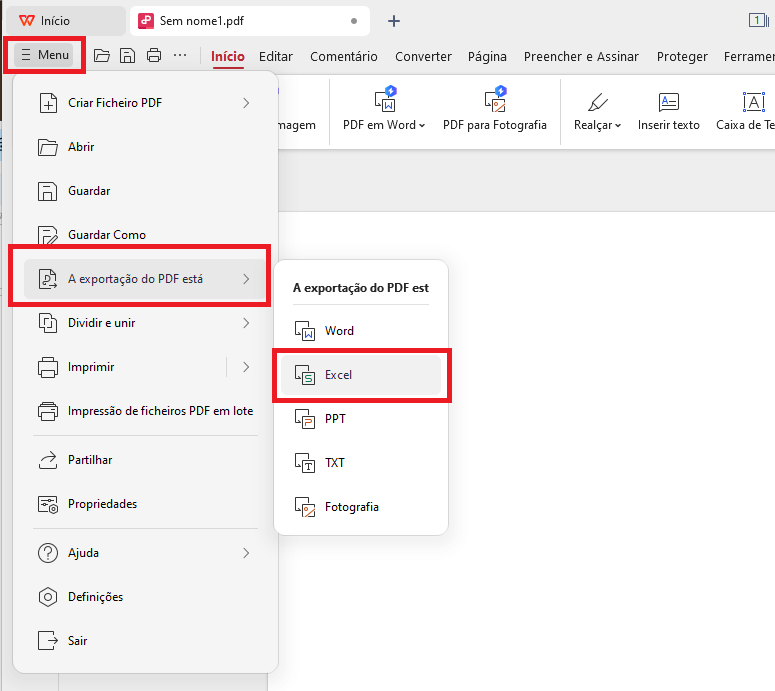Click the save disk toolbar icon

tap(128, 55)
